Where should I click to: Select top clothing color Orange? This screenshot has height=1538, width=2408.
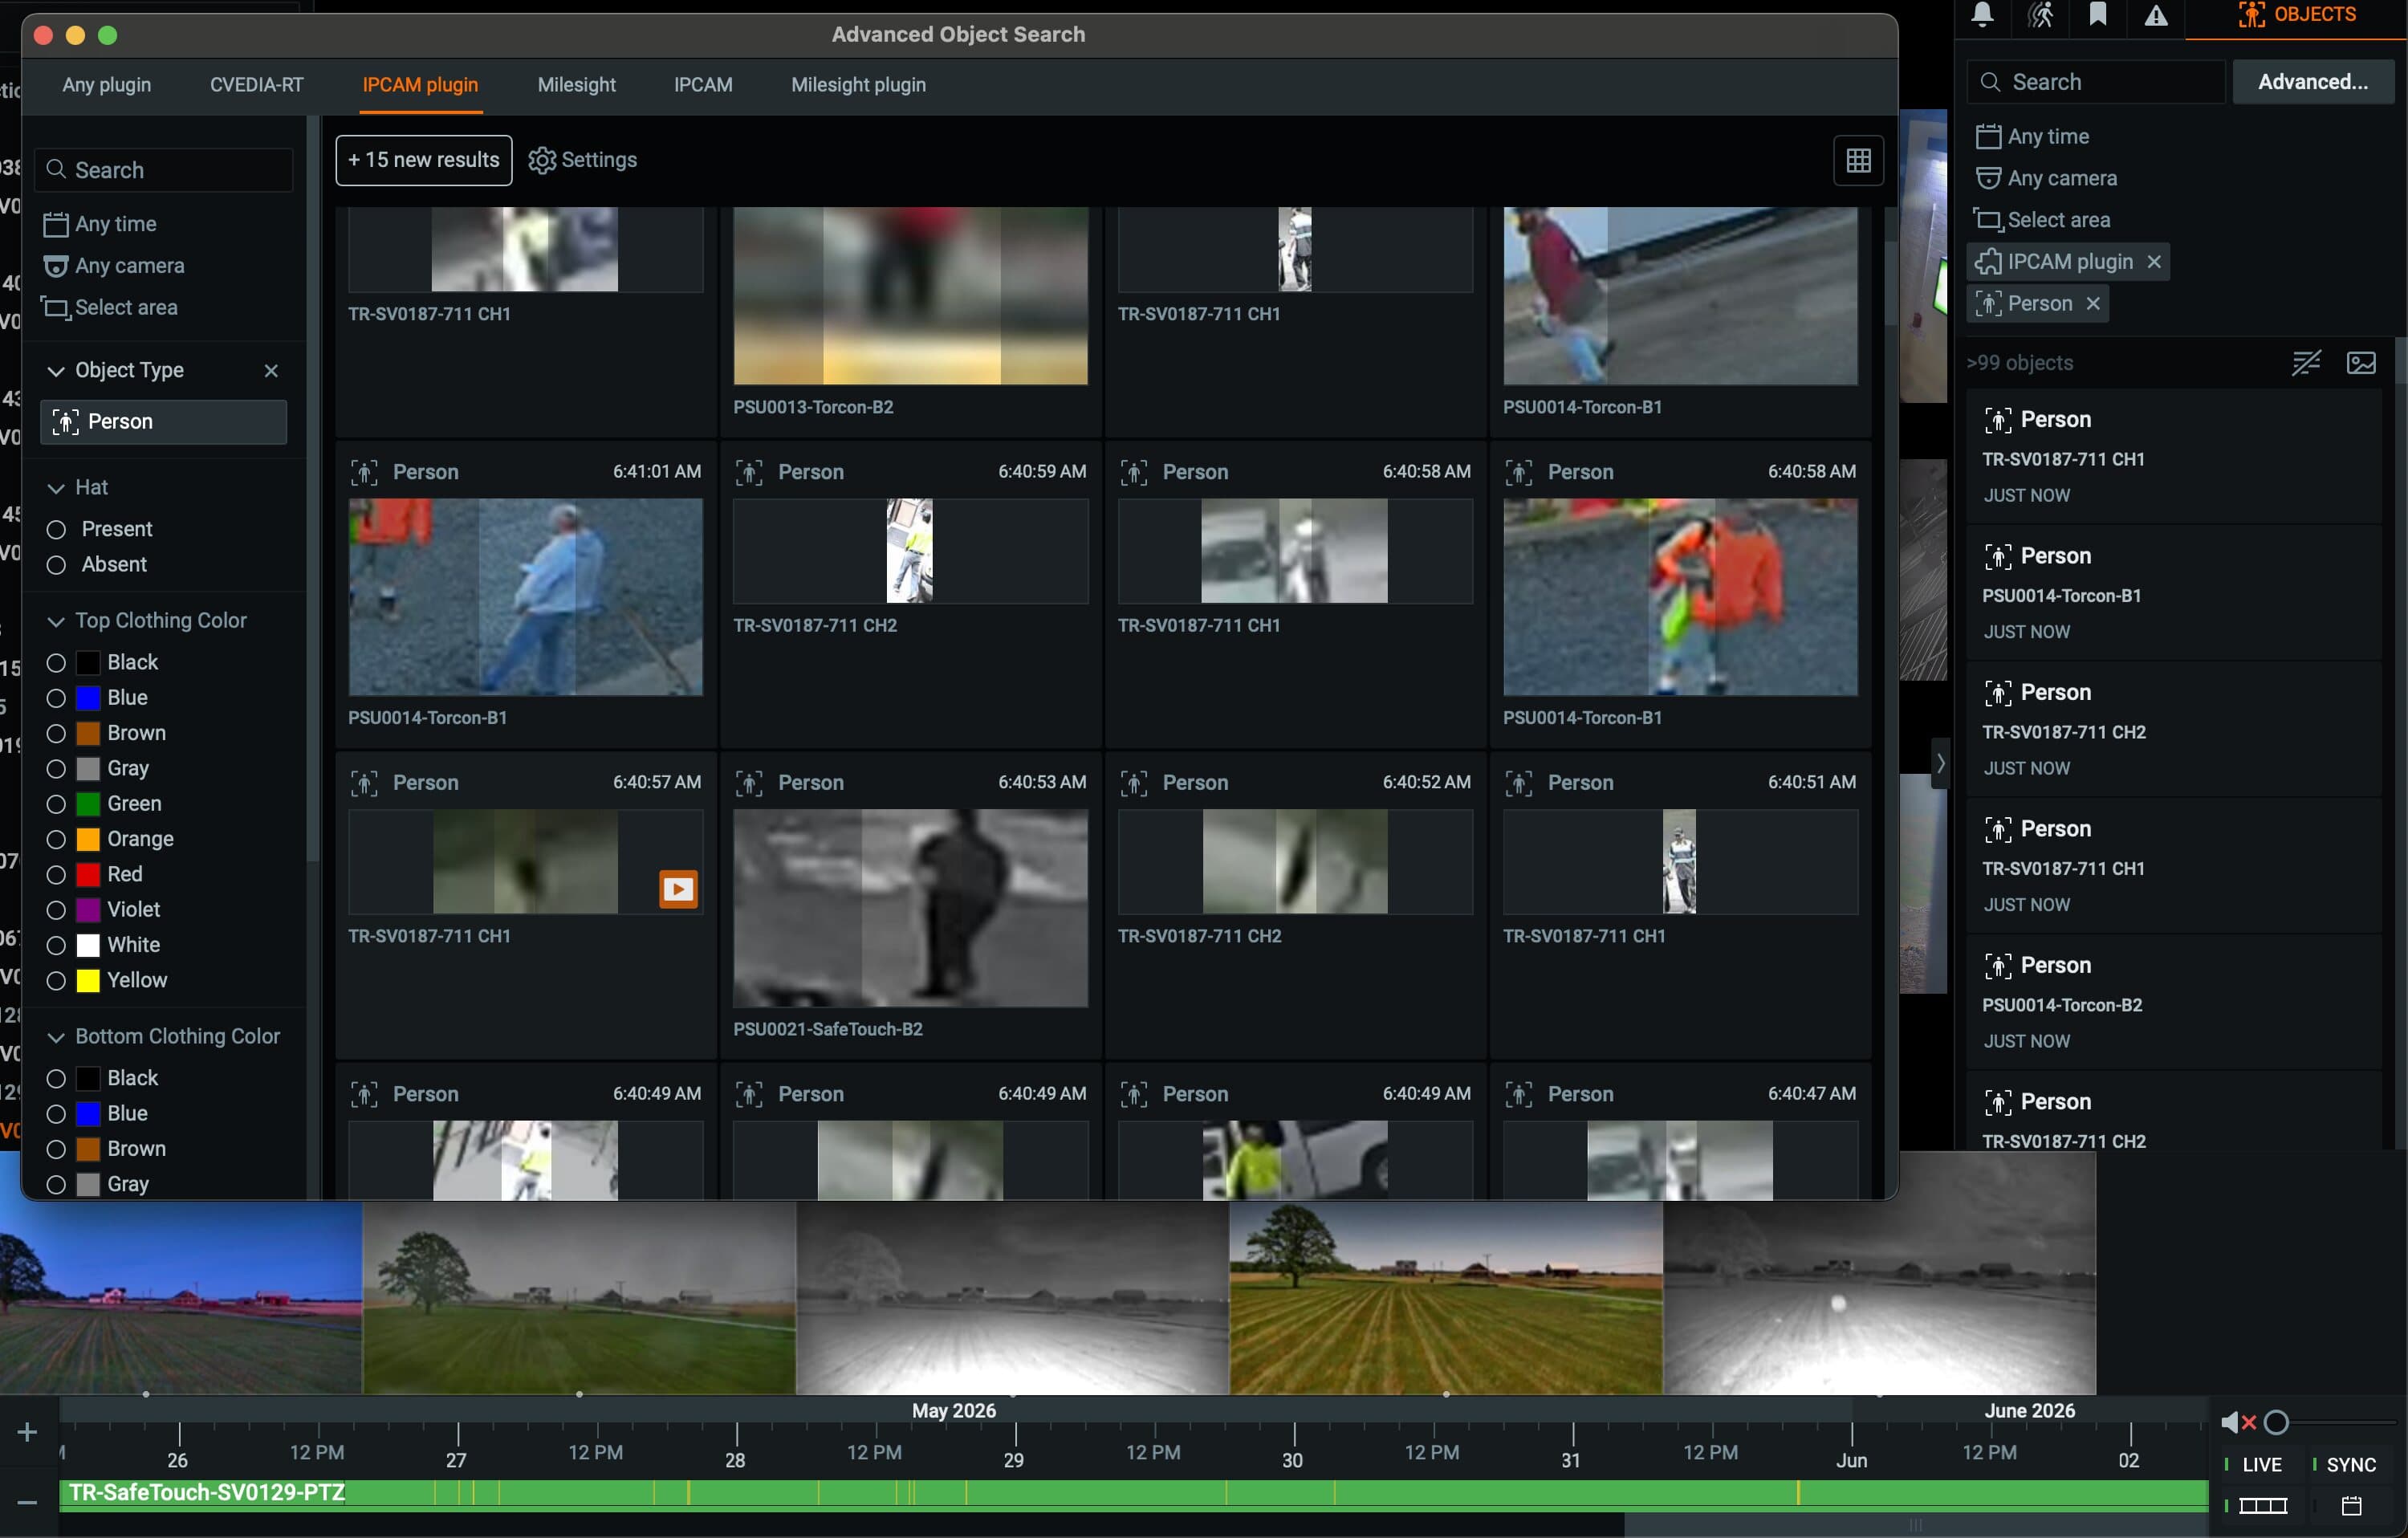click(57, 839)
